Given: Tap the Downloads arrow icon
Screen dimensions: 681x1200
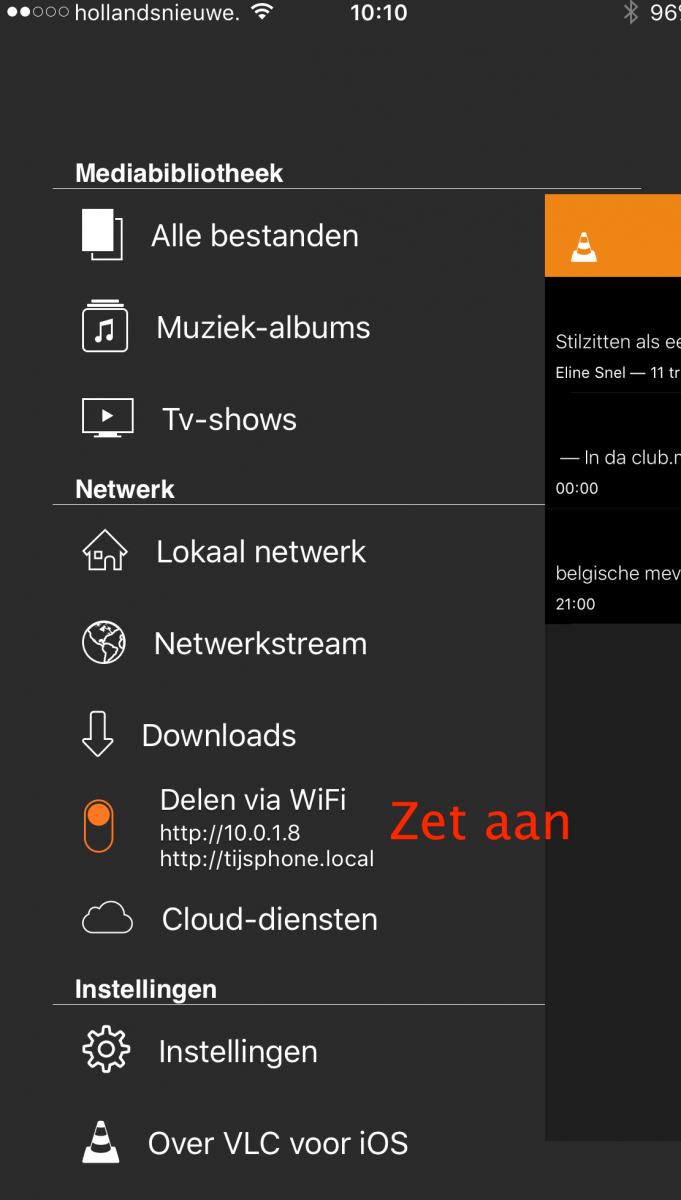Looking at the screenshot, I should pyautogui.click(x=98, y=735).
